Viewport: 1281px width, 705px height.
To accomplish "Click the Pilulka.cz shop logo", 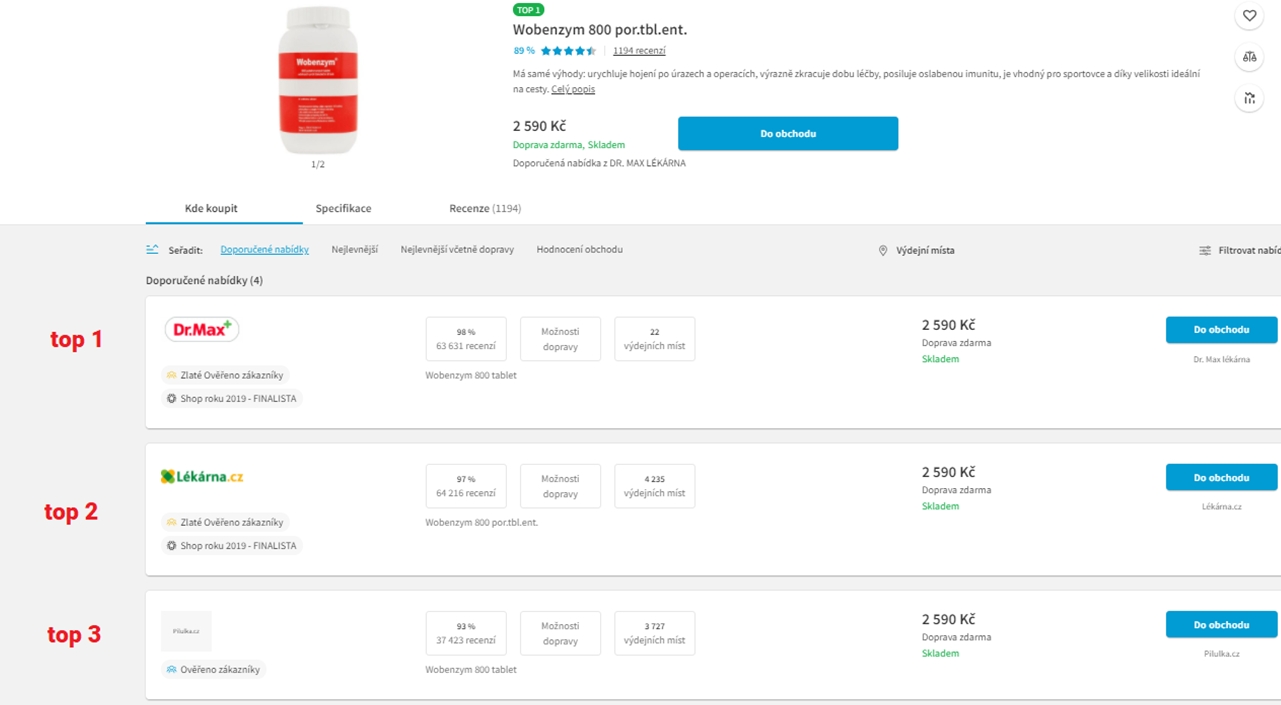I will click(x=186, y=631).
